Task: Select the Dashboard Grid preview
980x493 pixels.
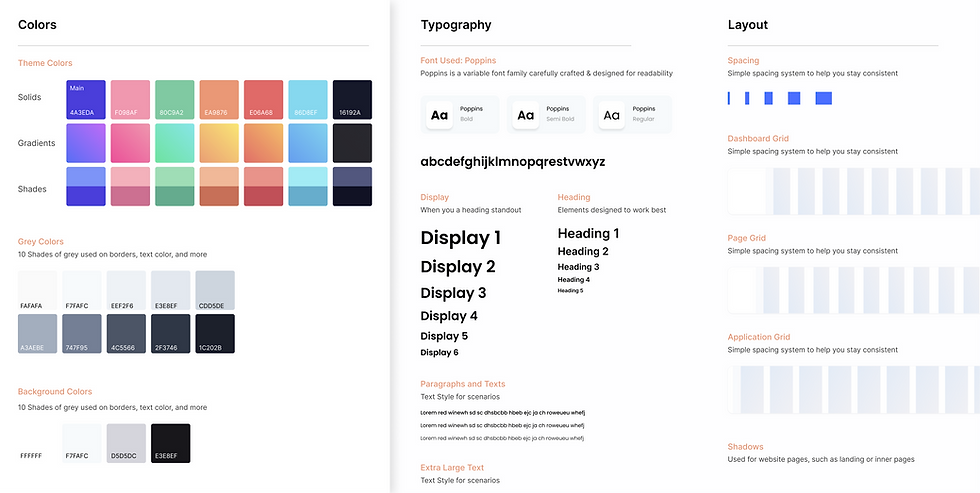Action: pos(854,191)
